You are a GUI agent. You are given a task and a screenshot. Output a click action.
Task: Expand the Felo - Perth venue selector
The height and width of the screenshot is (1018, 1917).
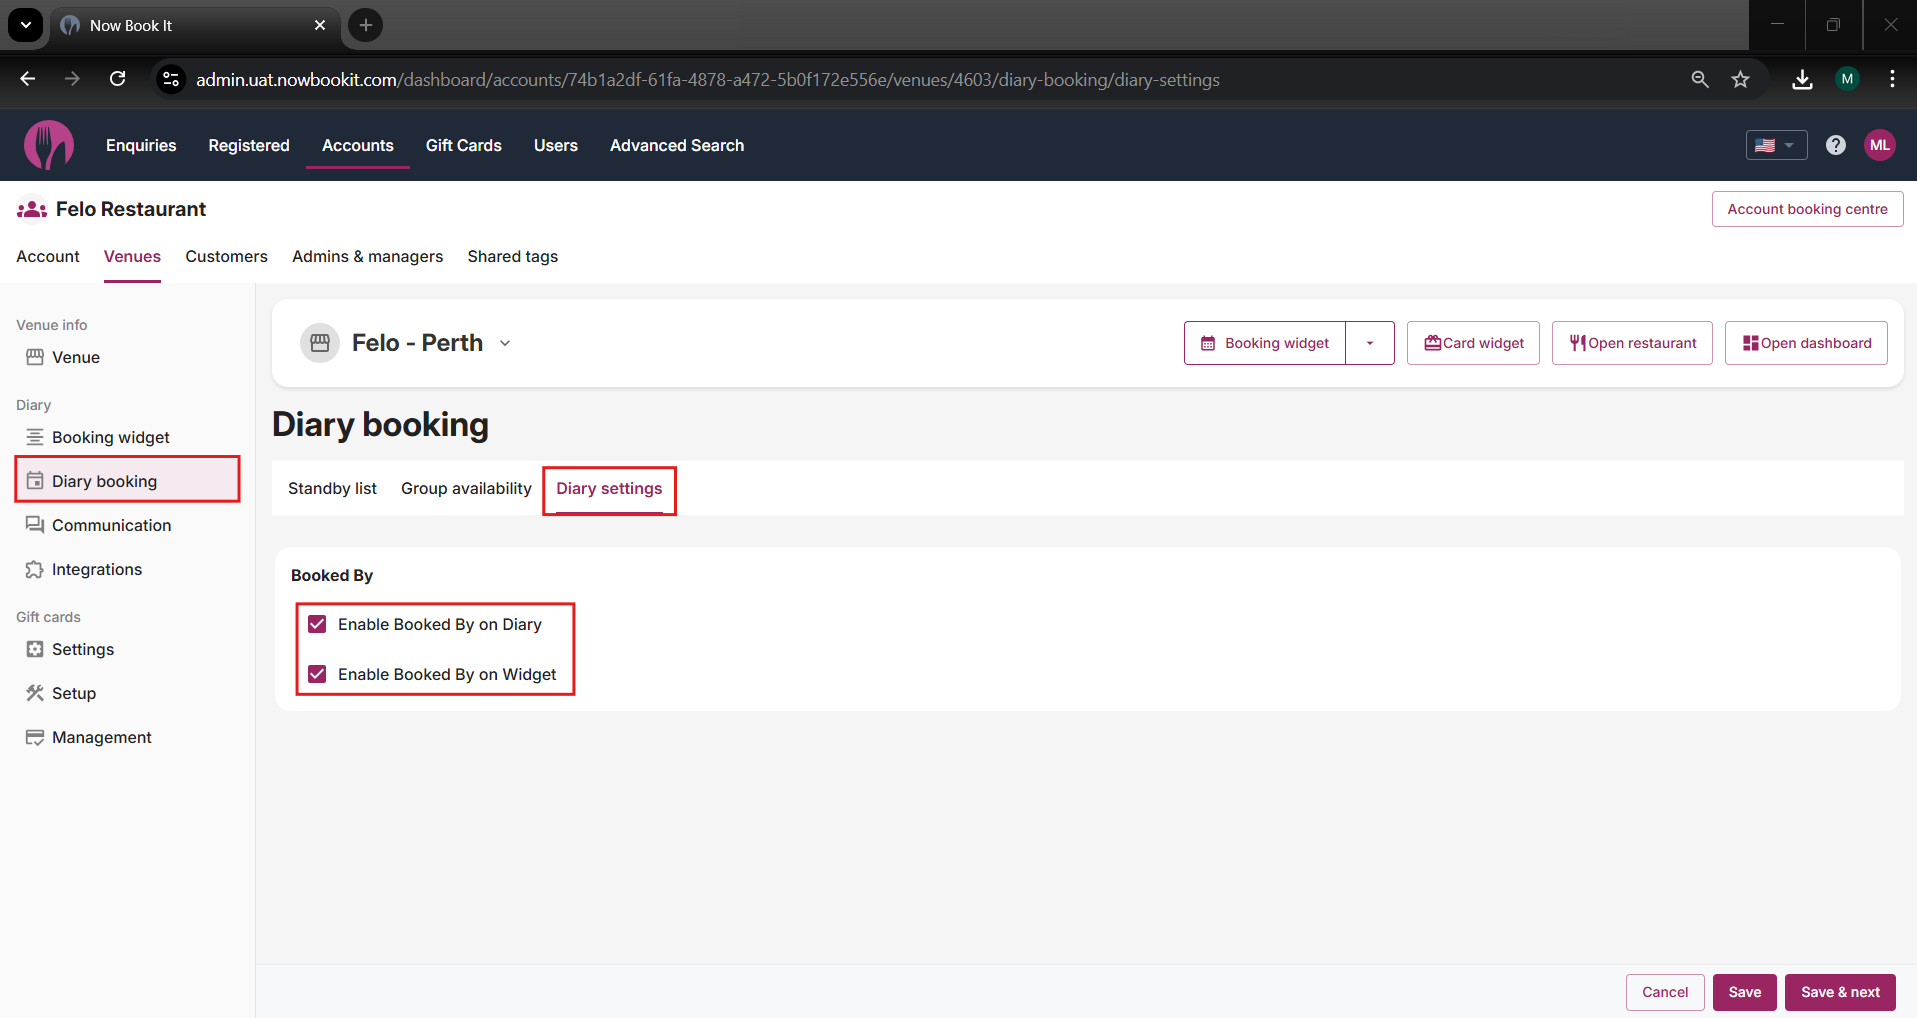(x=505, y=343)
